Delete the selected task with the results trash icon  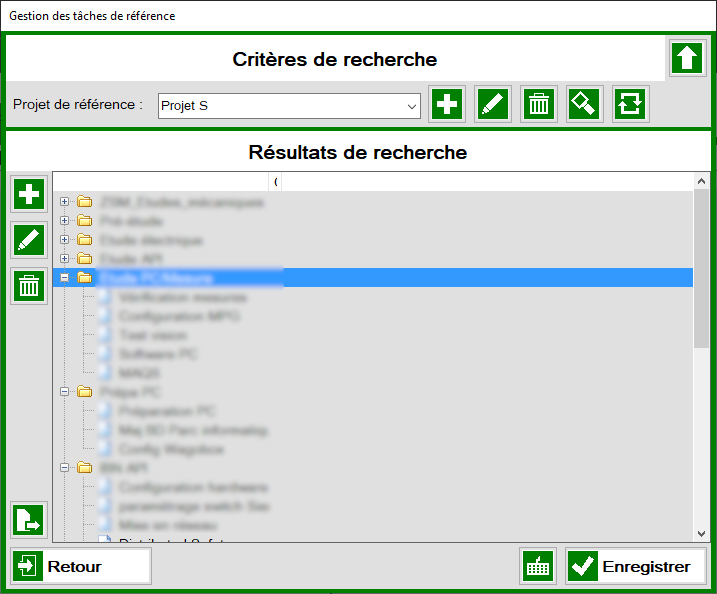pos(29,286)
